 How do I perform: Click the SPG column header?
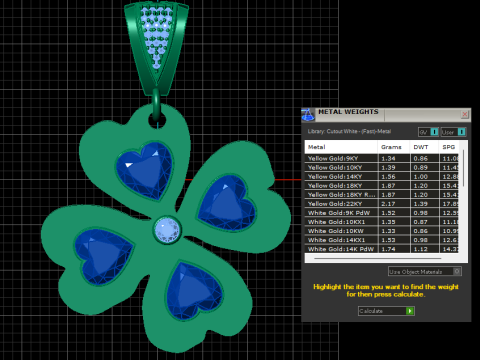(449, 147)
